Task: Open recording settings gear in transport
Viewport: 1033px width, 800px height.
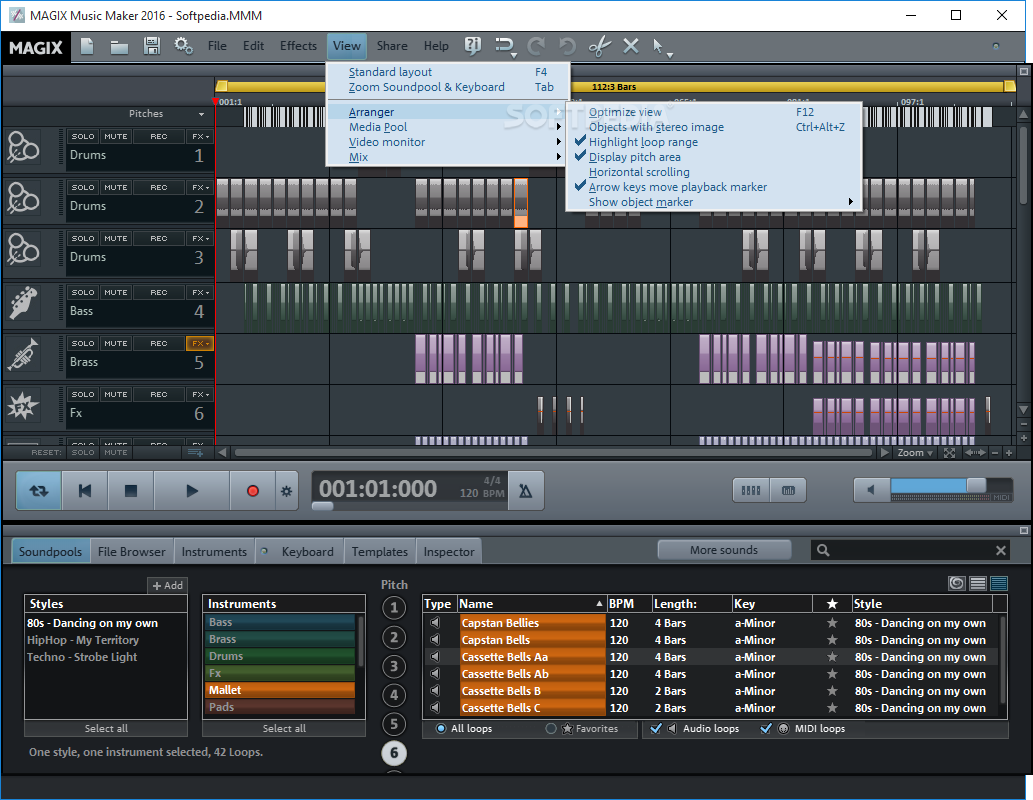Action: 286,491
